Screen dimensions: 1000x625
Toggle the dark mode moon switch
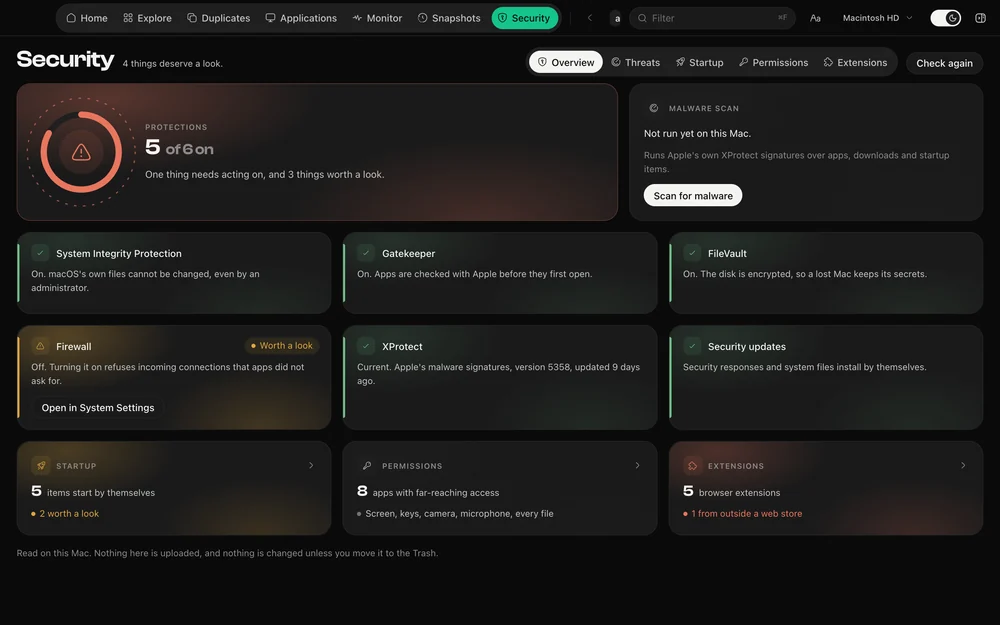[x=945, y=18]
